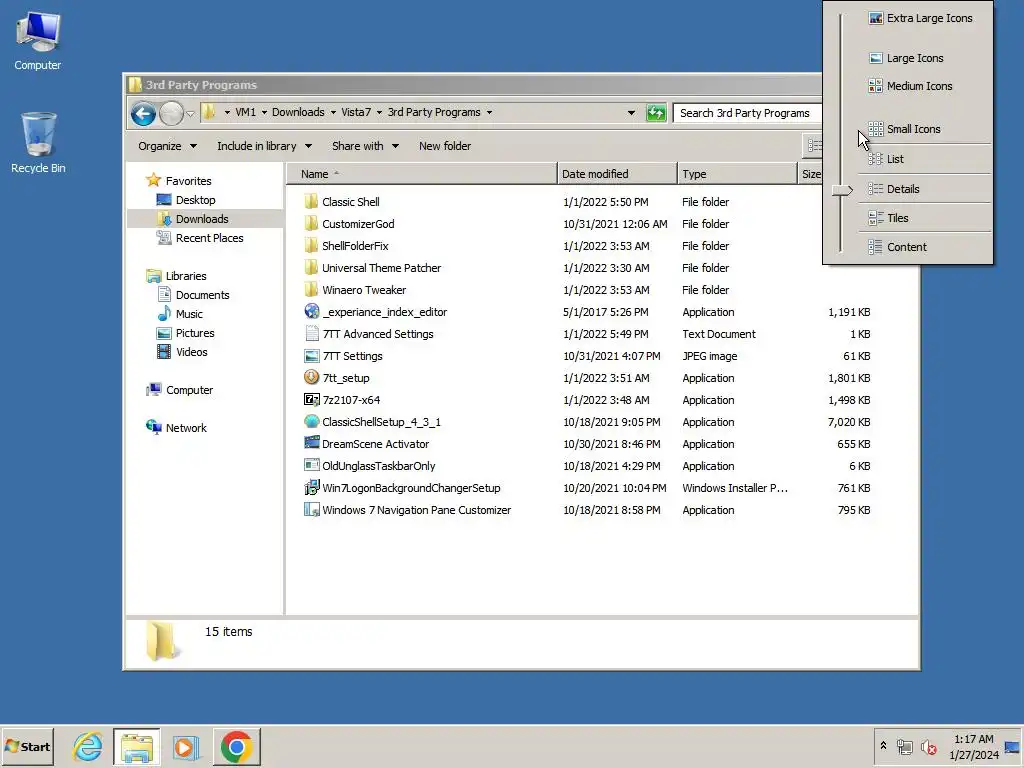Click the network tray icon

904,746
